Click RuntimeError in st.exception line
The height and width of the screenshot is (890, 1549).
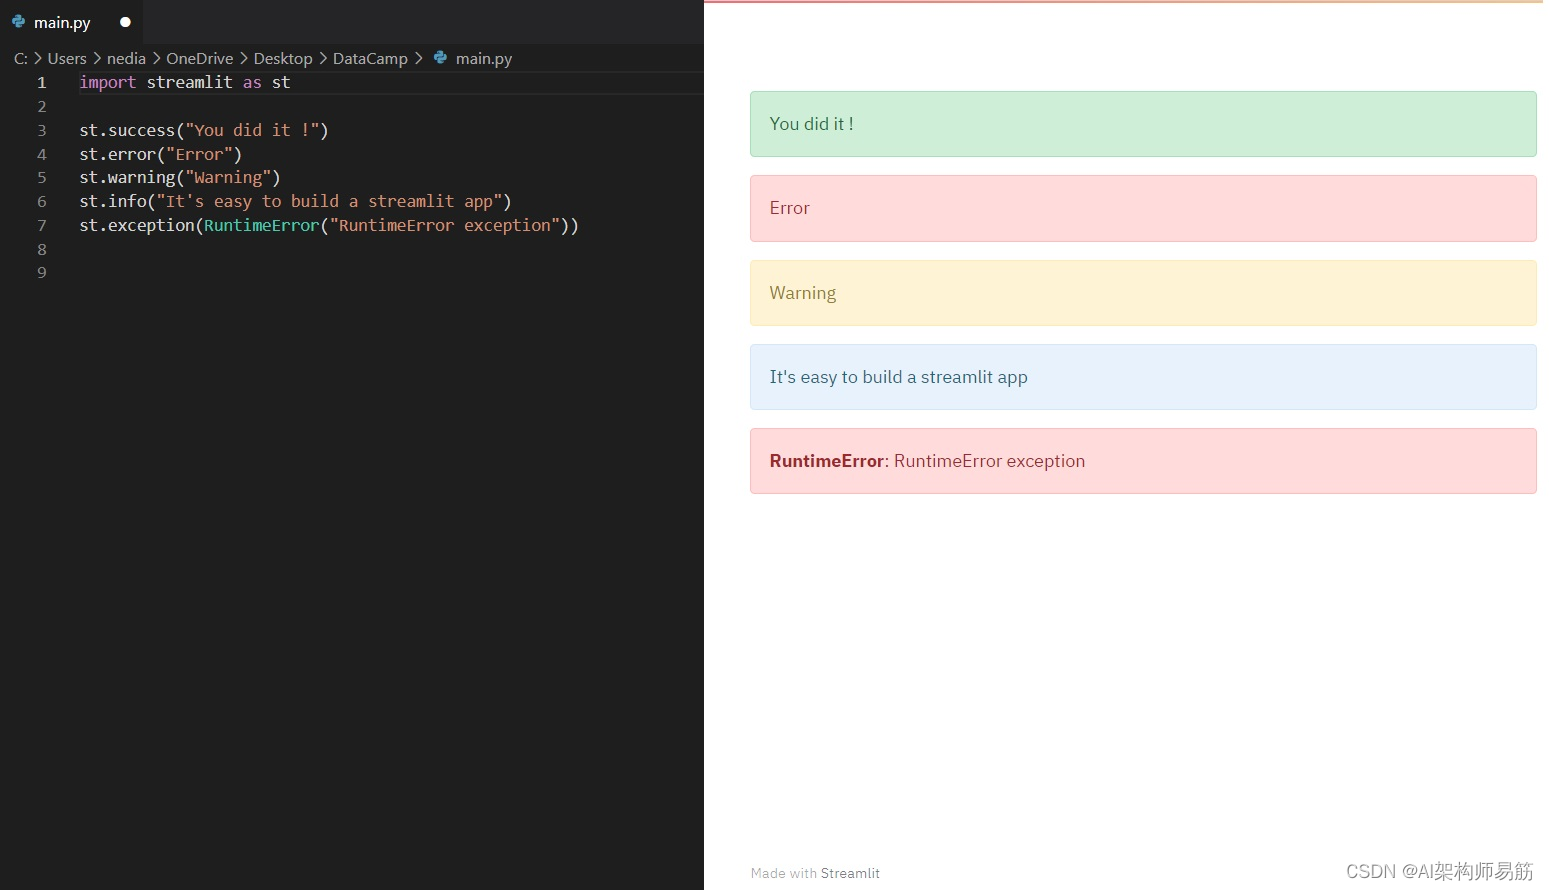point(262,226)
